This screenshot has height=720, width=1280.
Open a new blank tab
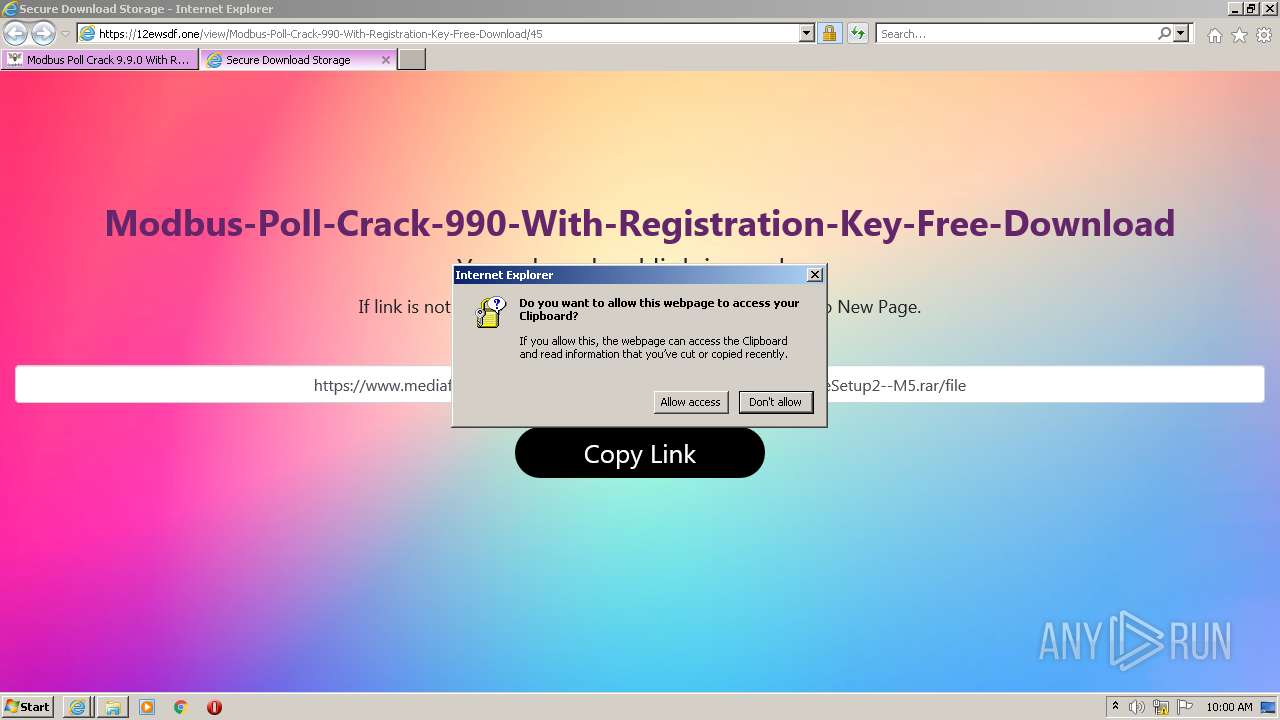click(412, 60)
